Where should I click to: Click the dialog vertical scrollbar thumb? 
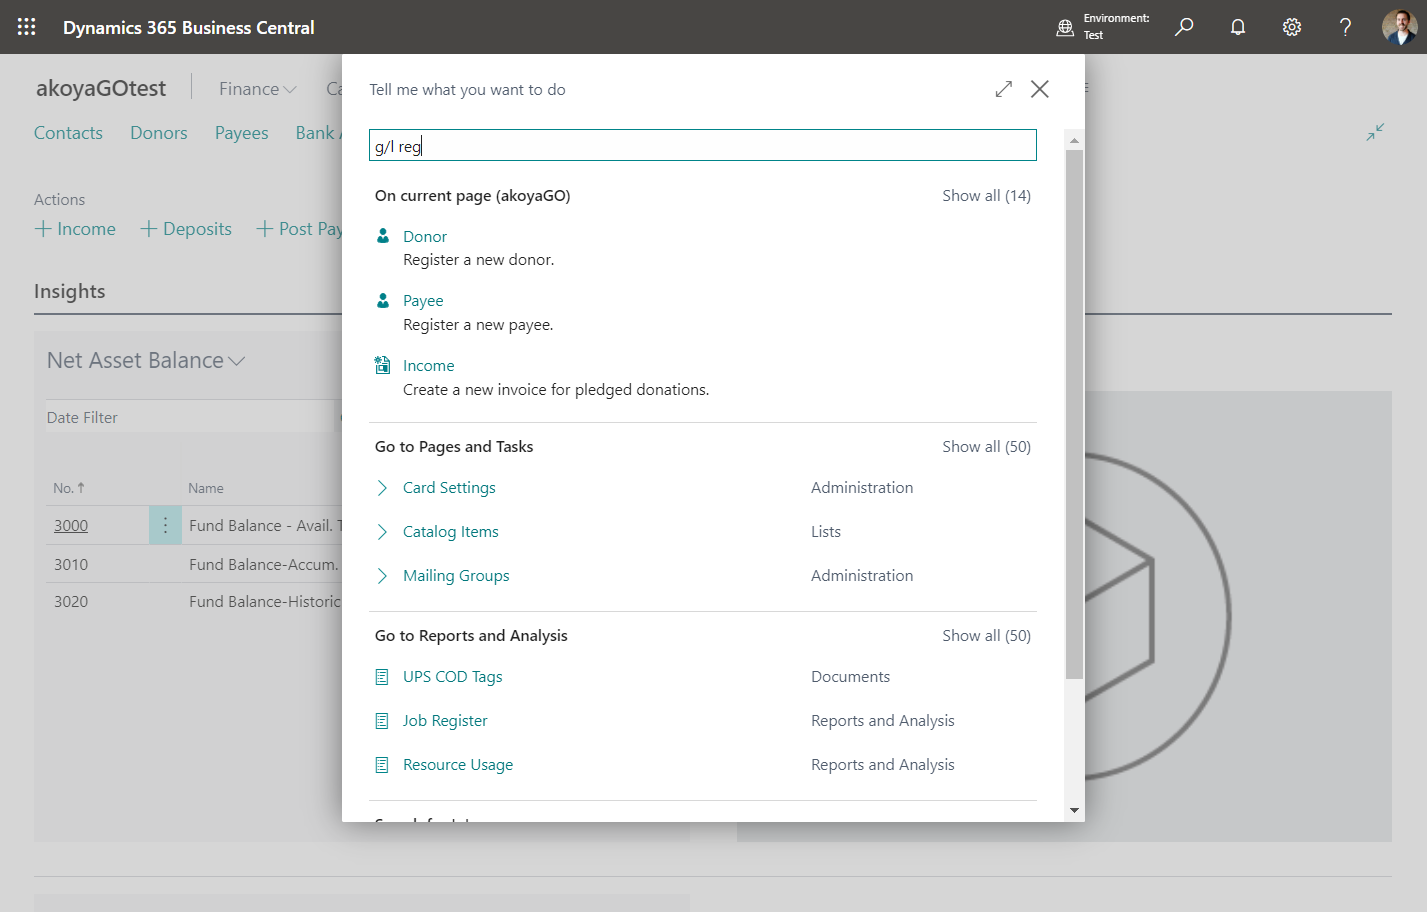tap(1075, 414)
